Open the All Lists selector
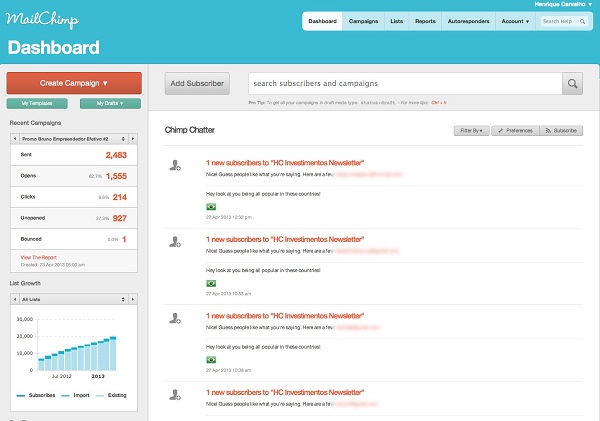 tap(73, 299)
